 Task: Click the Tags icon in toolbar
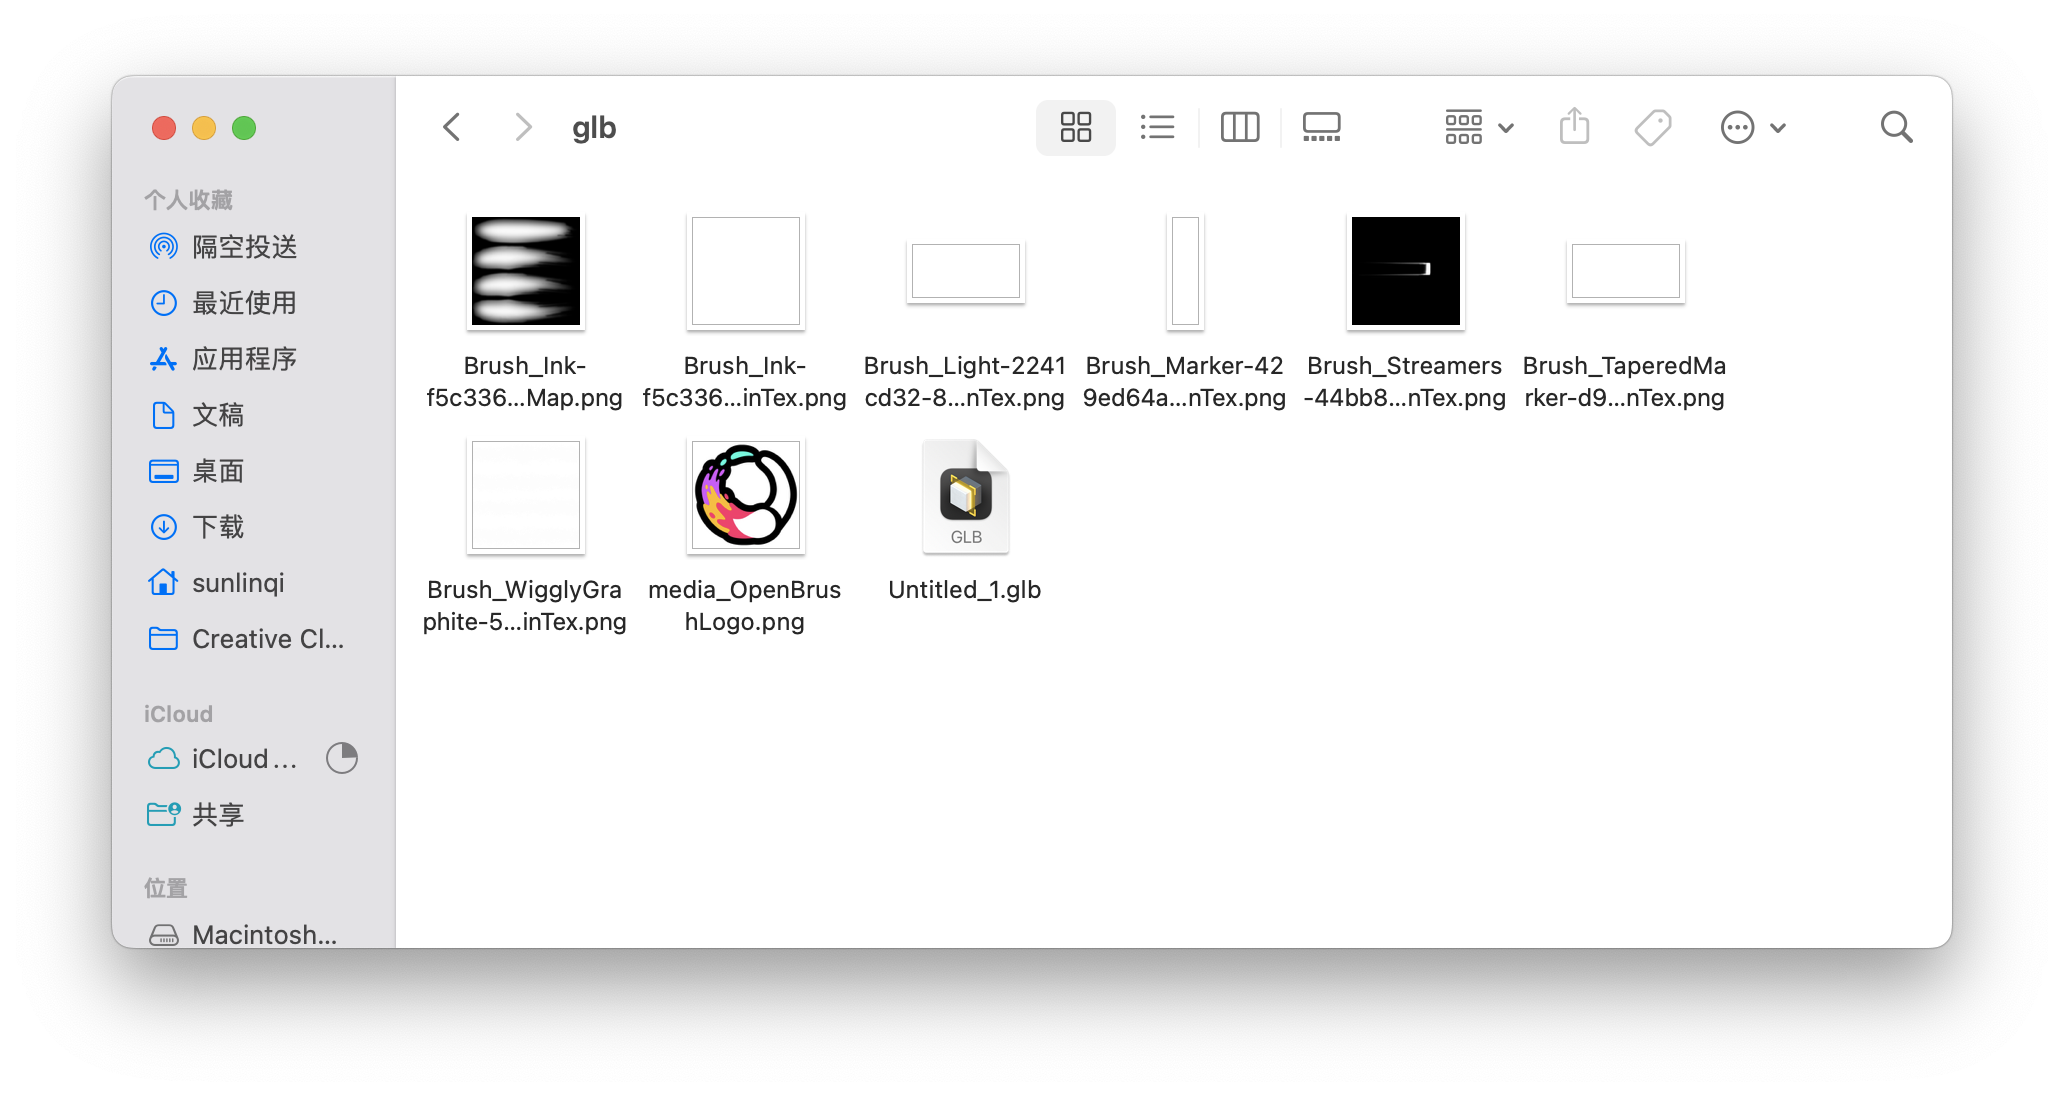[x=1652, y=127]
